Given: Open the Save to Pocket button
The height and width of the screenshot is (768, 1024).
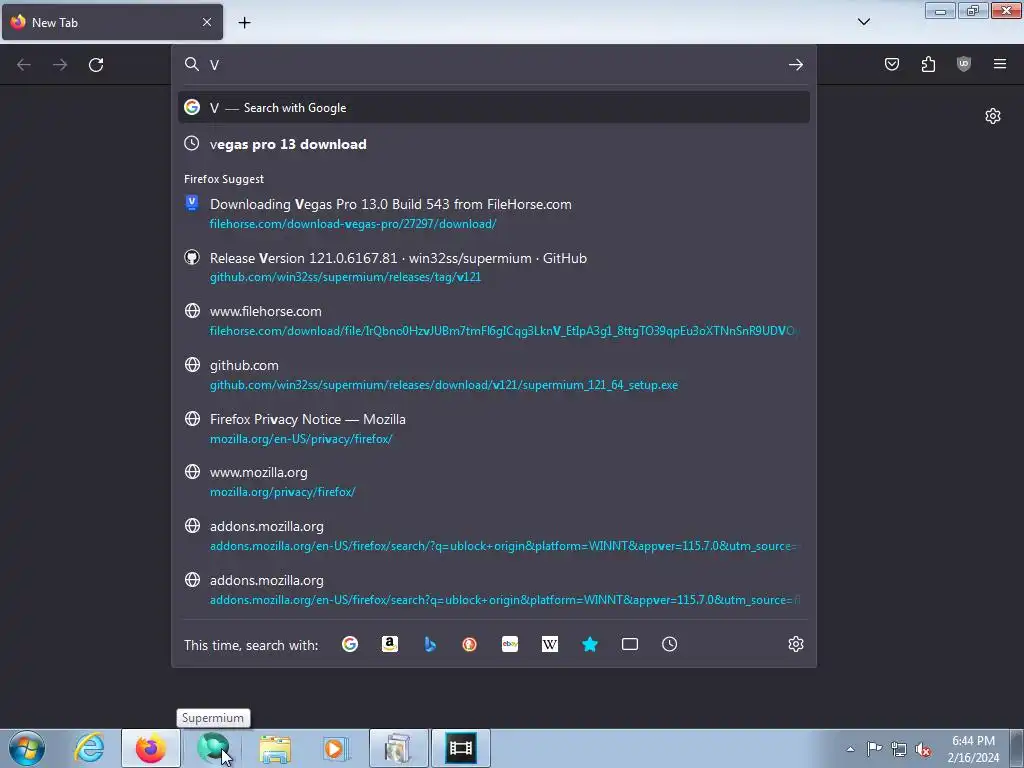Looking at the screenshot, I should pyautogui.click(x=891, y=64).
